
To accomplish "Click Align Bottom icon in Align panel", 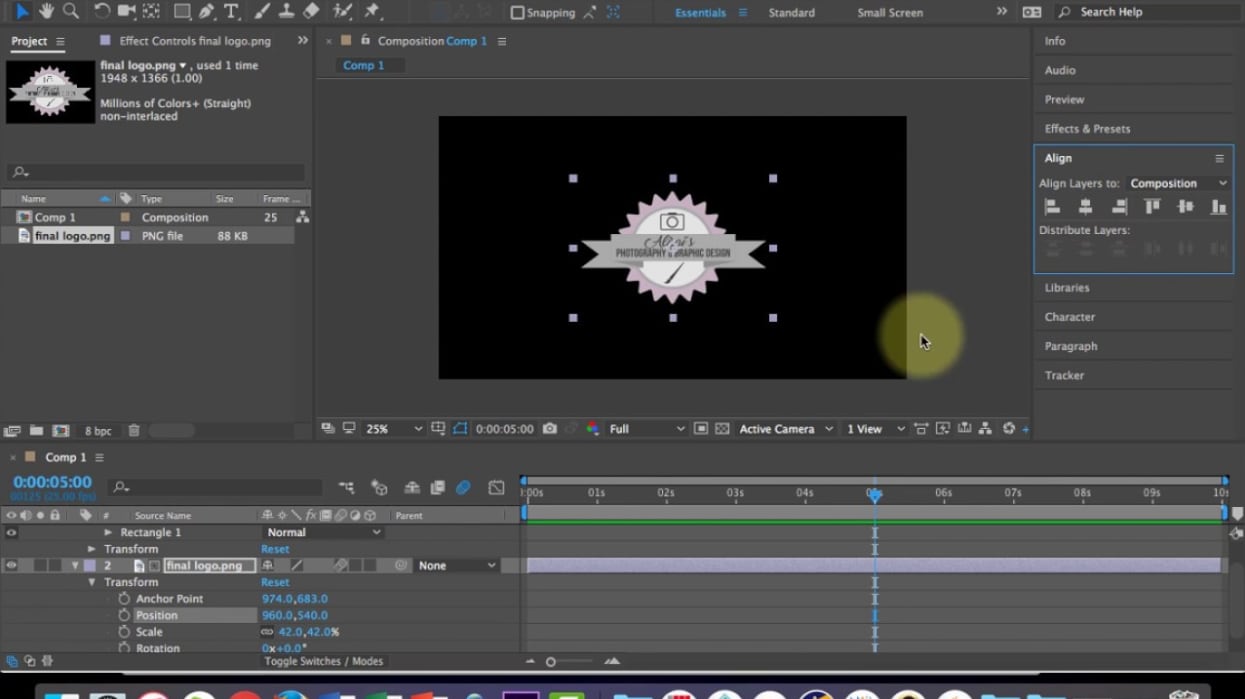I will tap(1218, 207).
